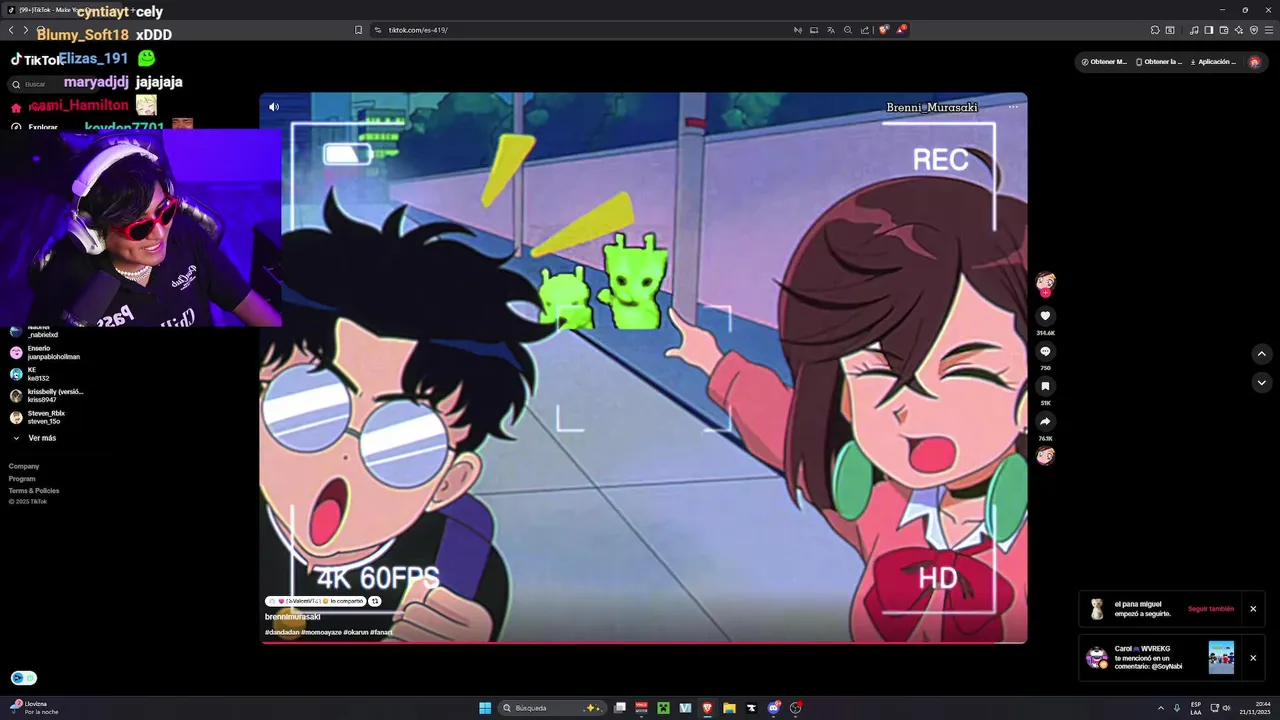Click the repost icon beside the shared-by pill
The image size is (1280, 720).
click(375, 601)
